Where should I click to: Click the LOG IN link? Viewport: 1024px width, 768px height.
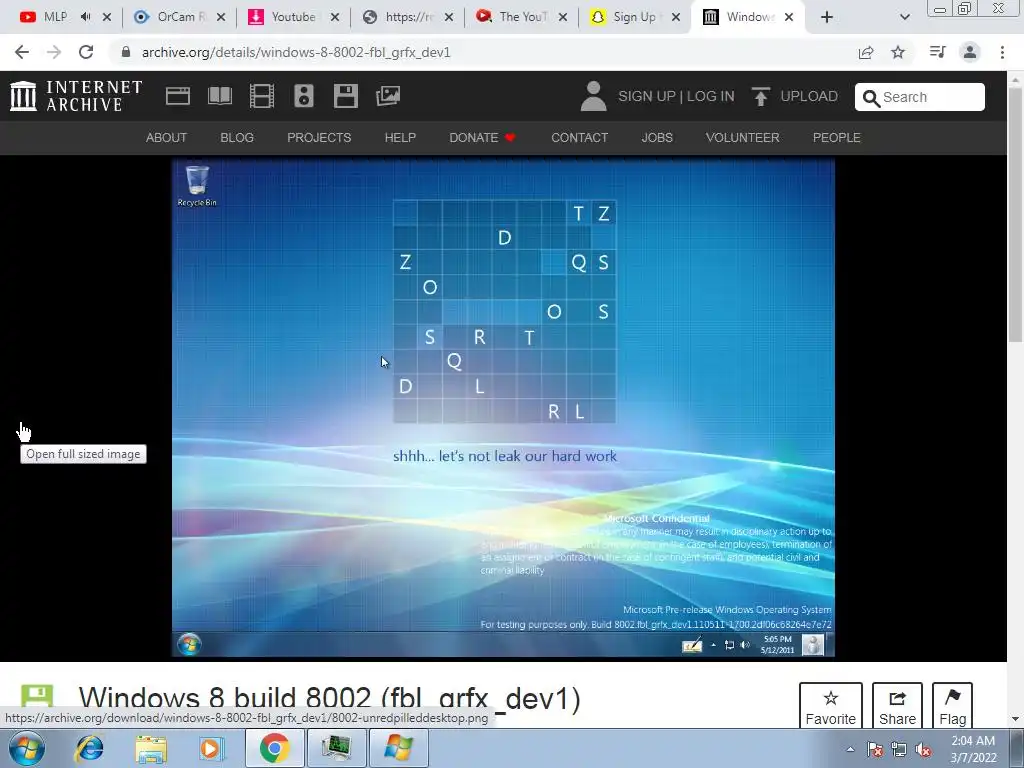(x=711, y=97)
